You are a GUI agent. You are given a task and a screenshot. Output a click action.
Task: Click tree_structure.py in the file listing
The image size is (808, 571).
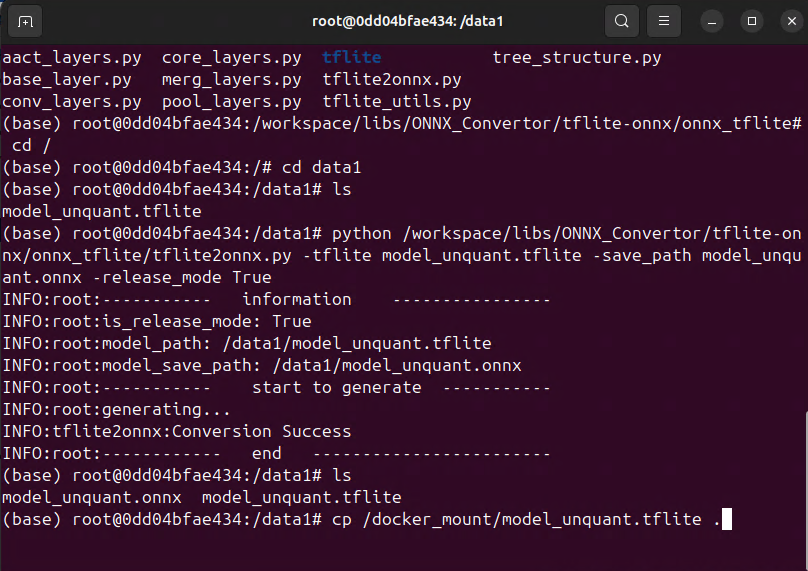pyautogui.click(x=577, y=58)
